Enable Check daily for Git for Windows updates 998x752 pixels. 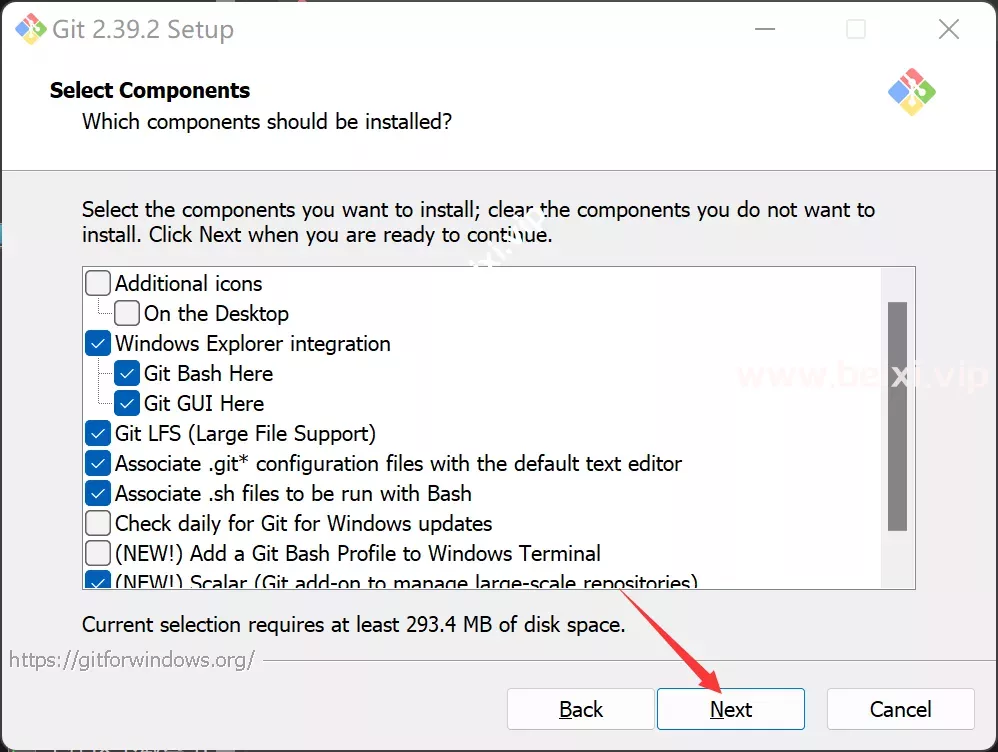(x=98, y=523)
